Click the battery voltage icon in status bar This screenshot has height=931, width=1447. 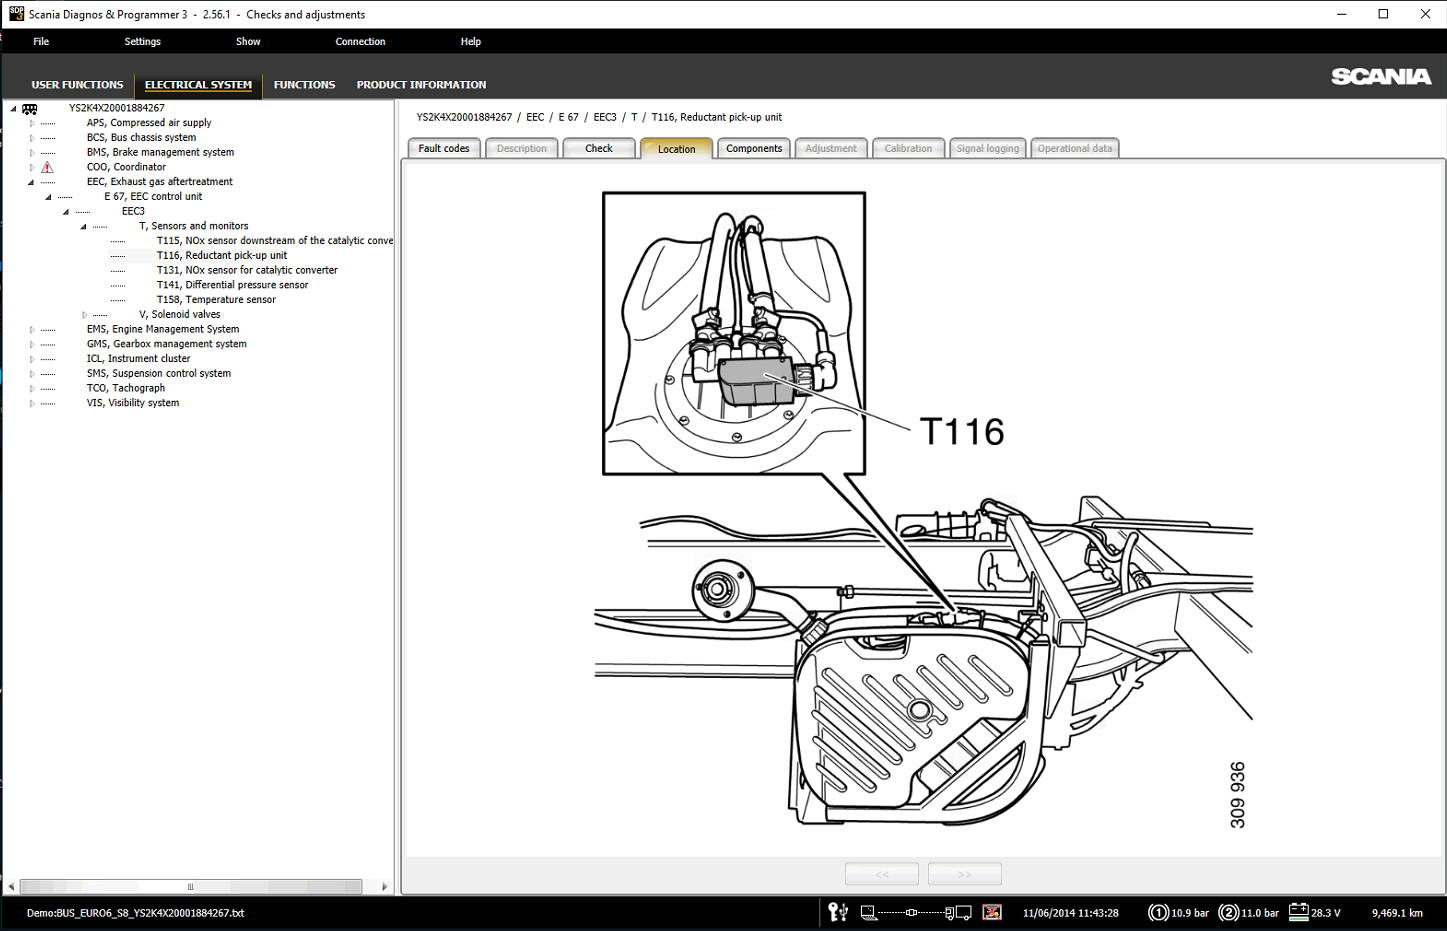point(1299,911)
